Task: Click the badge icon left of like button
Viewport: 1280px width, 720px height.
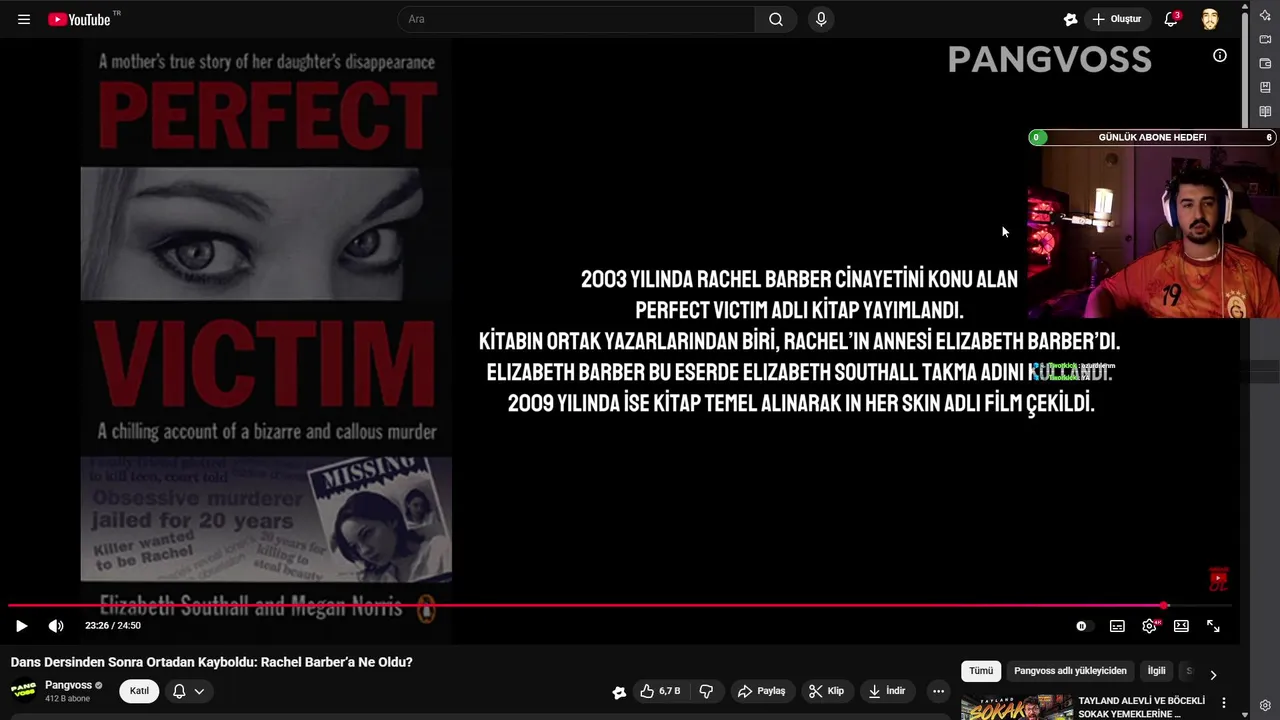Action: click(619, 691)
